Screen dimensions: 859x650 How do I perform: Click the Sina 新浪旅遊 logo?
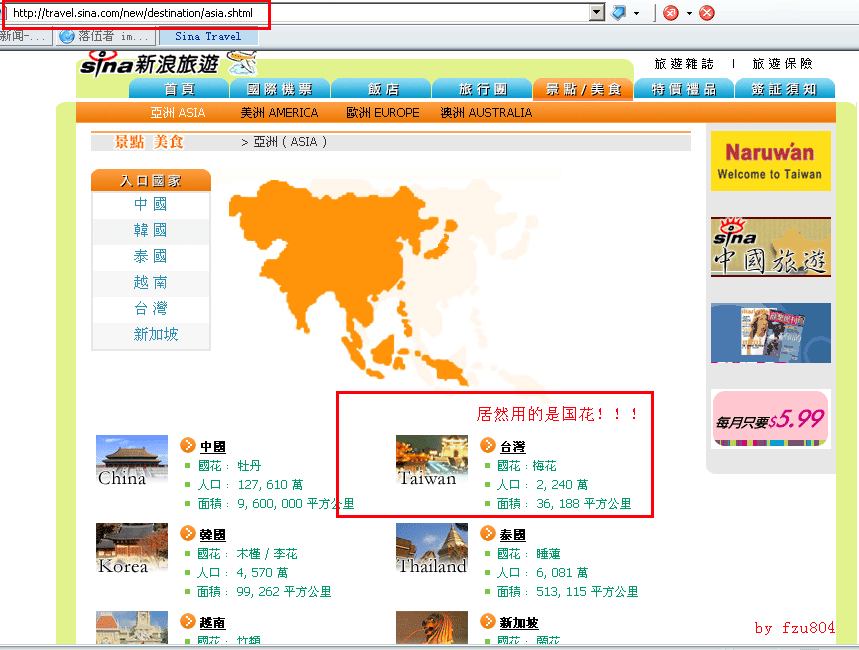pos(168,64)
